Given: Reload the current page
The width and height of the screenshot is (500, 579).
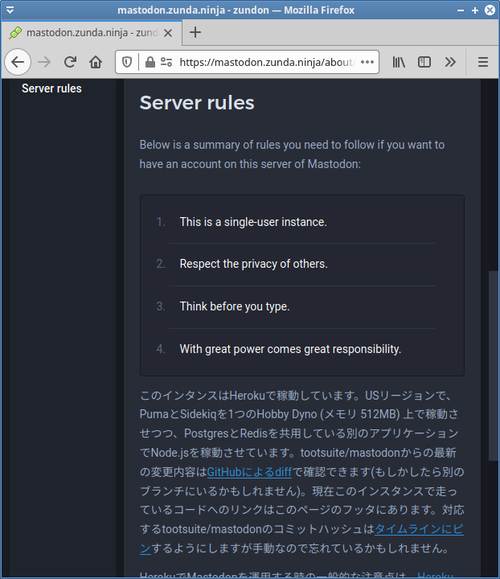Looking at the screenshot, I should [70, 62].
